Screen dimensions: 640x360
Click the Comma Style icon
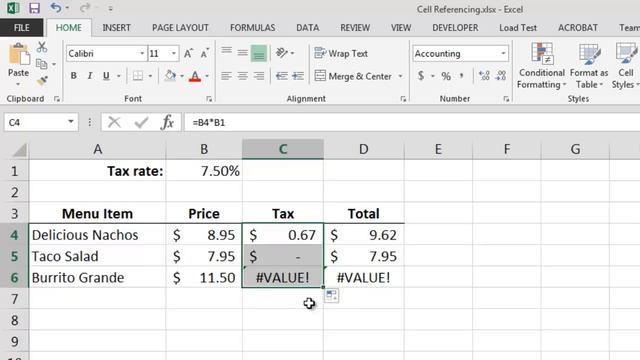(462, 76)
